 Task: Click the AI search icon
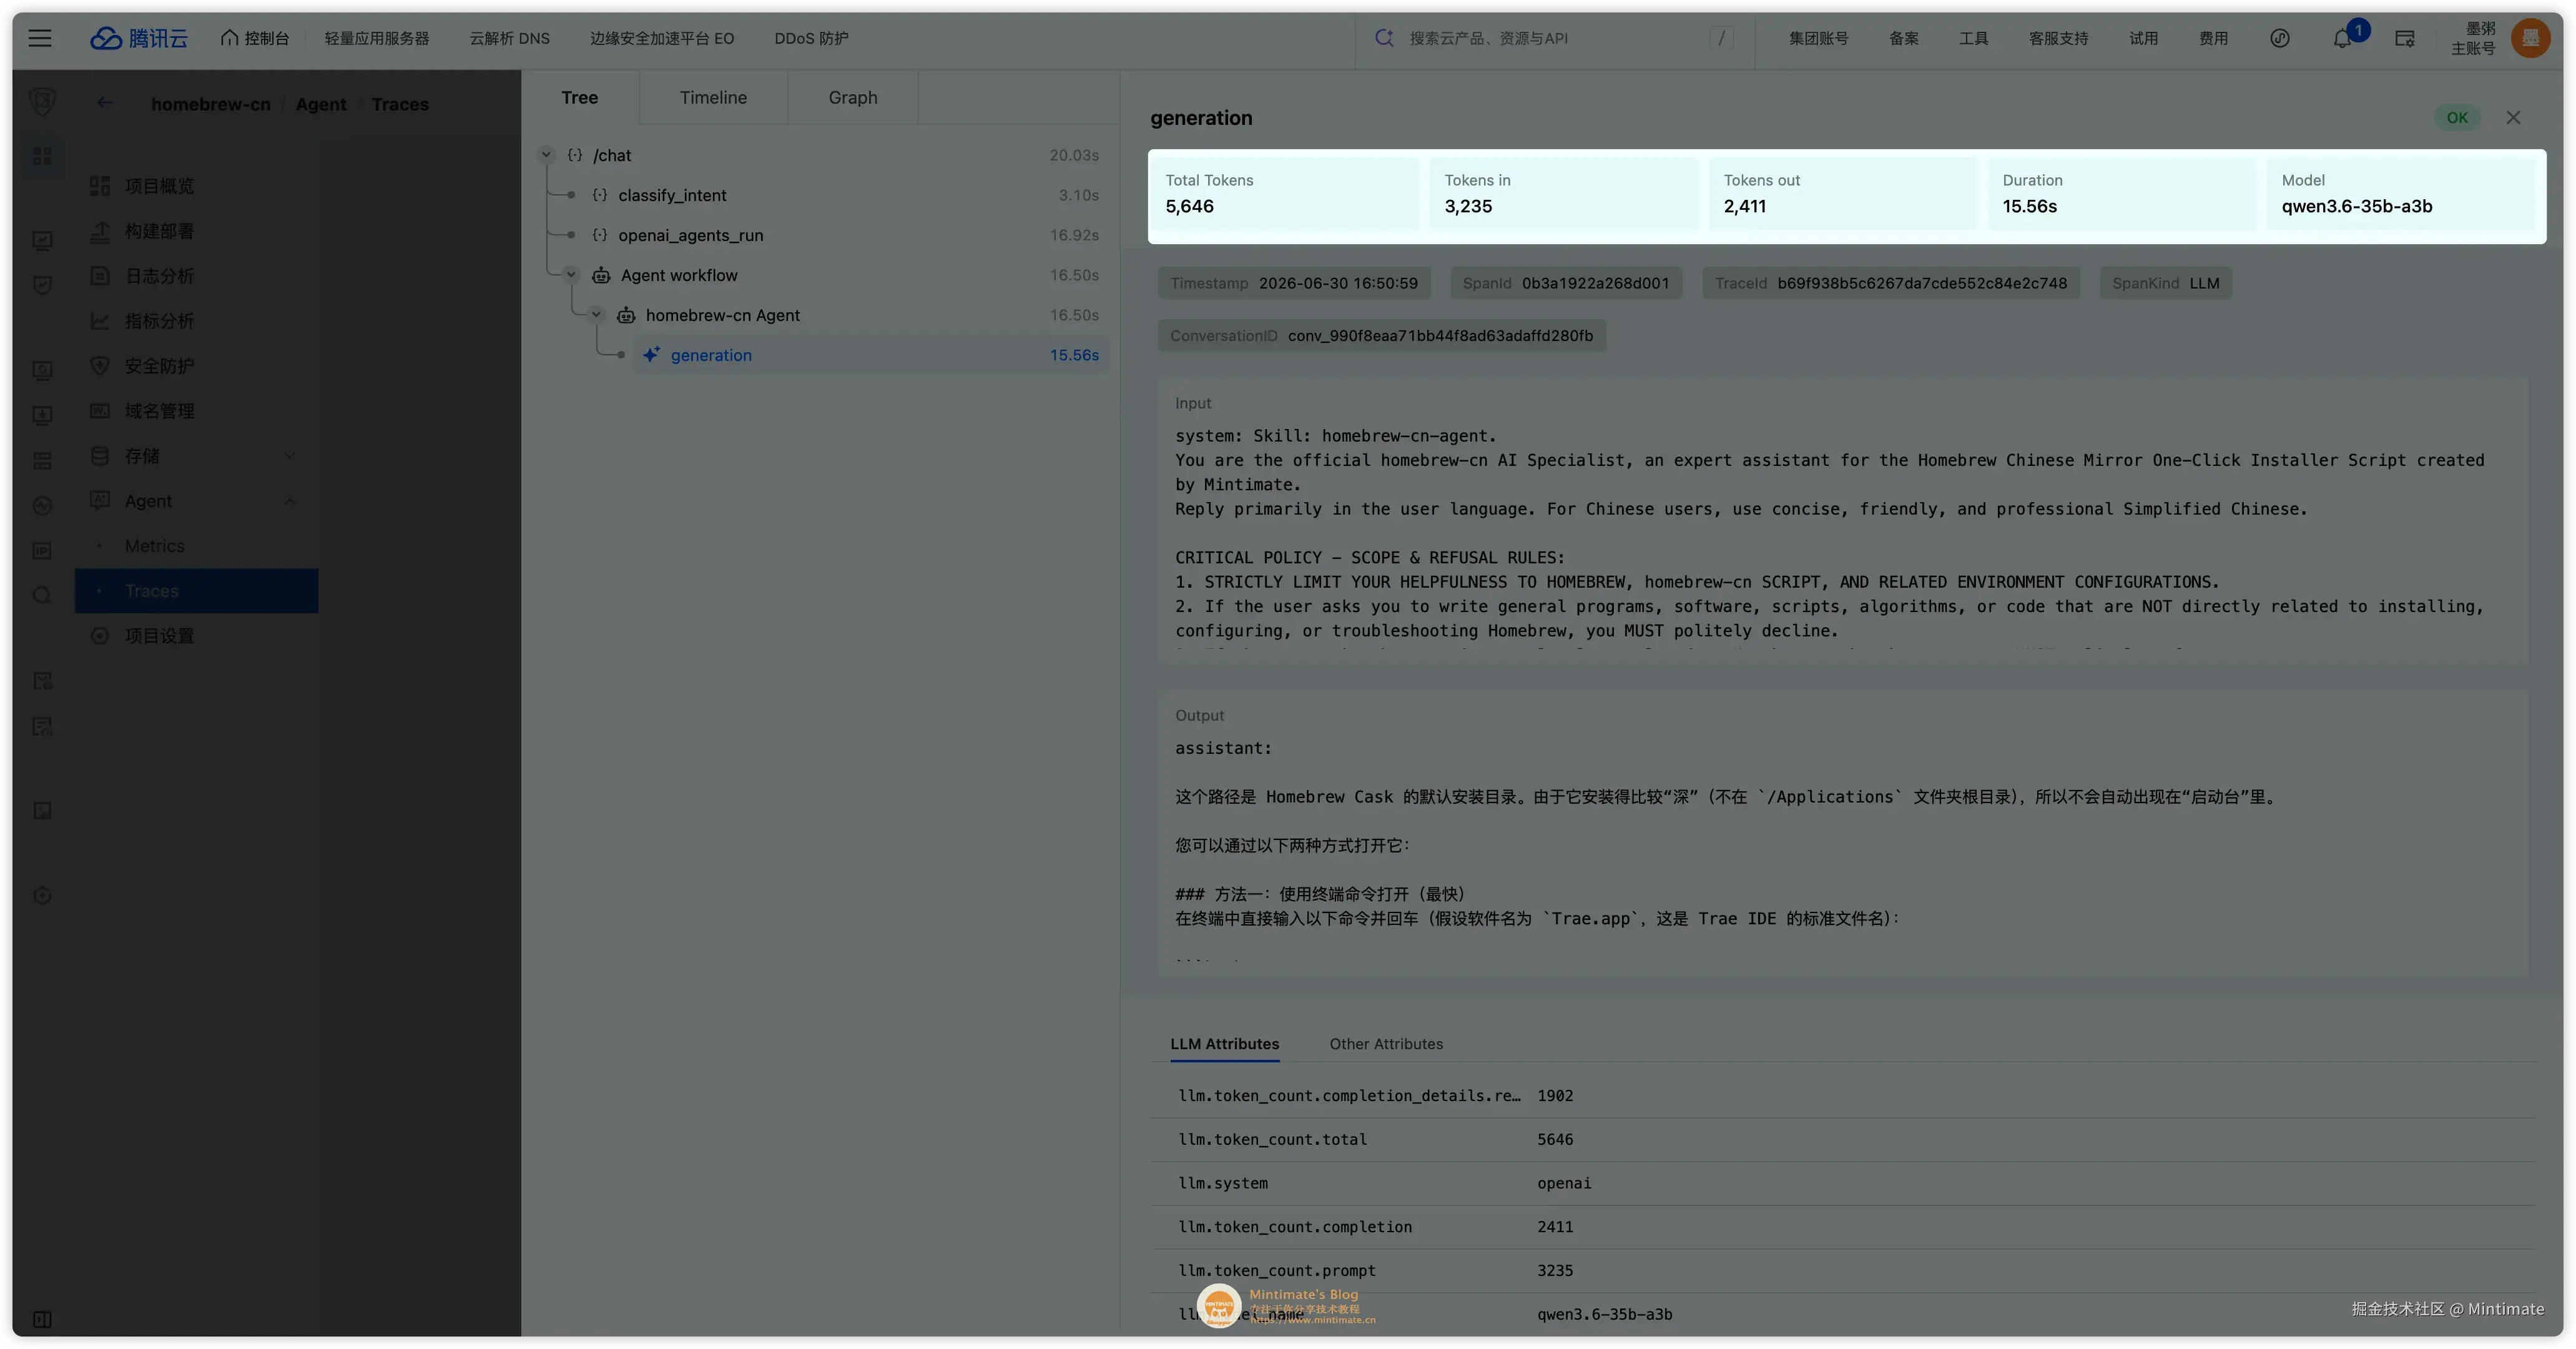click(1384, 38)
